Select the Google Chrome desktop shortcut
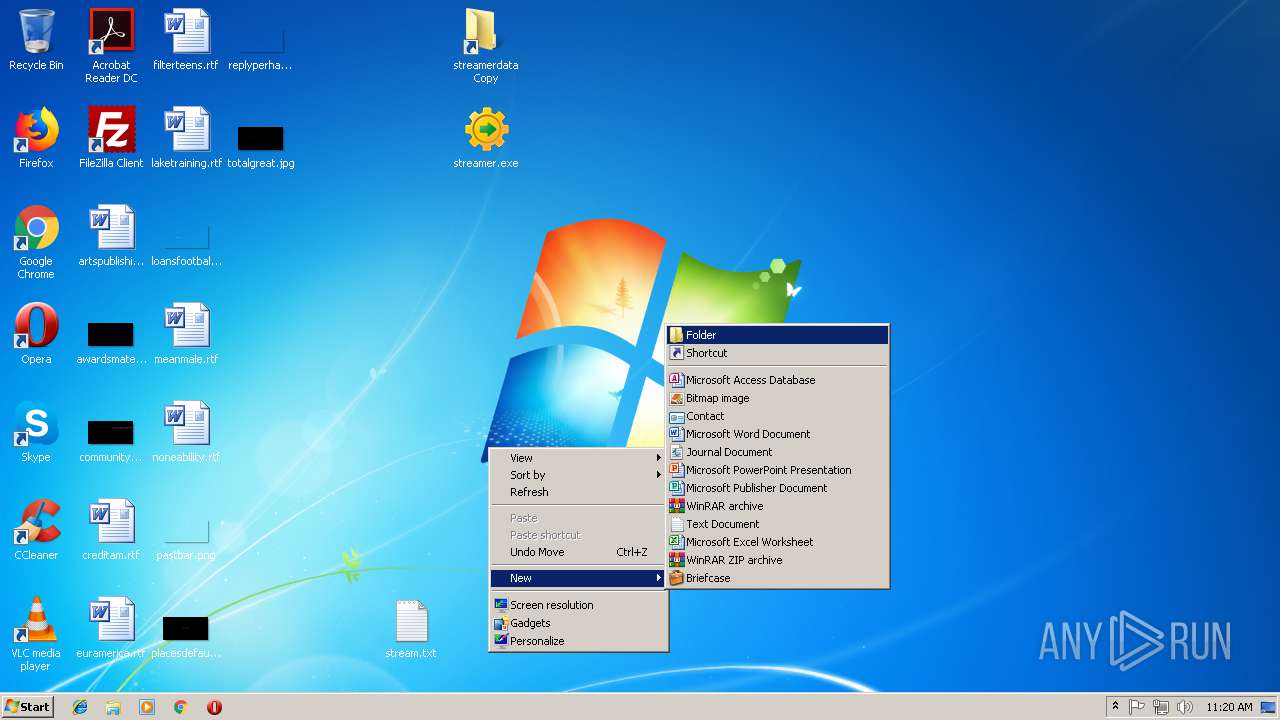The image size is (1280, 720). pyautogui.click(x=36, y=241)
